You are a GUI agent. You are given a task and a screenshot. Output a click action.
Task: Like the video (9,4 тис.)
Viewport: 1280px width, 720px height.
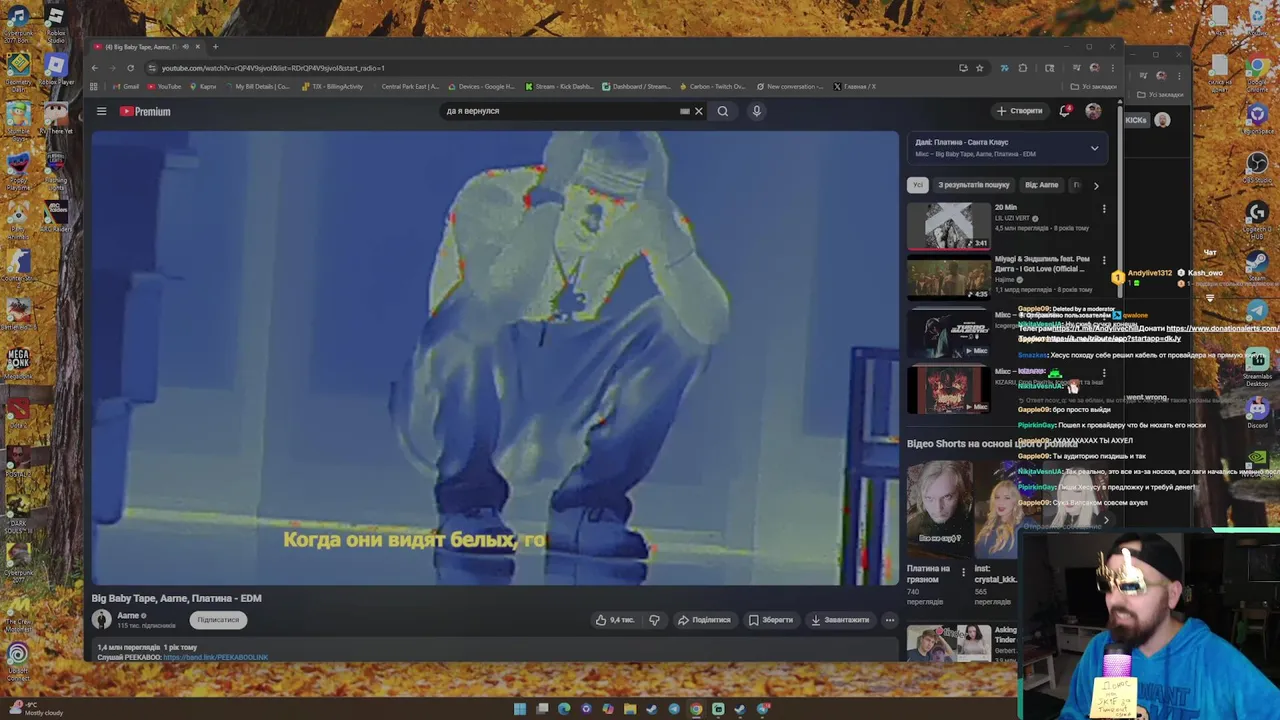coord(615,620)
